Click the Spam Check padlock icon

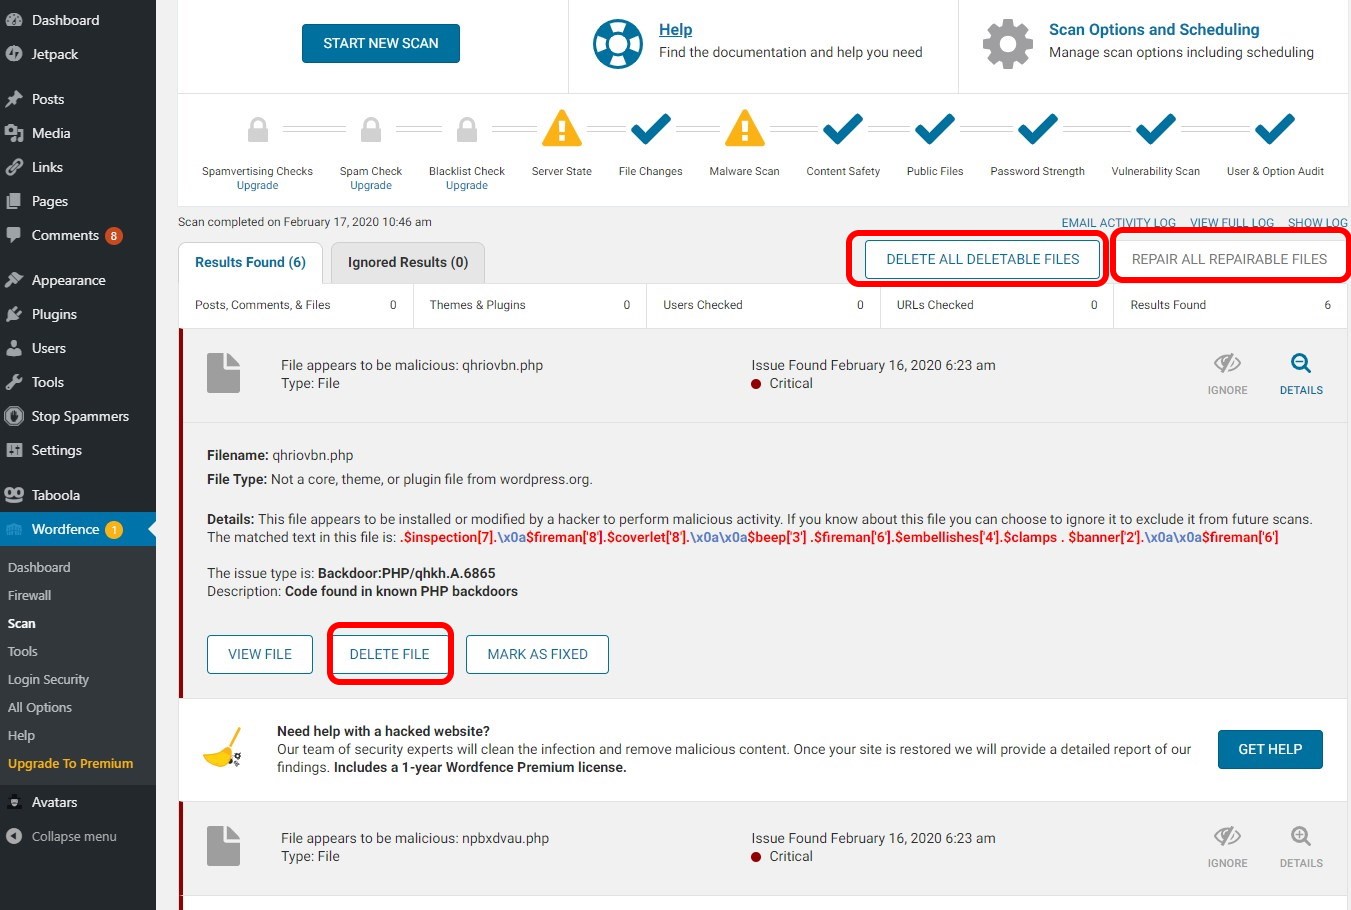pyautogui.click(x=371, y=130)
